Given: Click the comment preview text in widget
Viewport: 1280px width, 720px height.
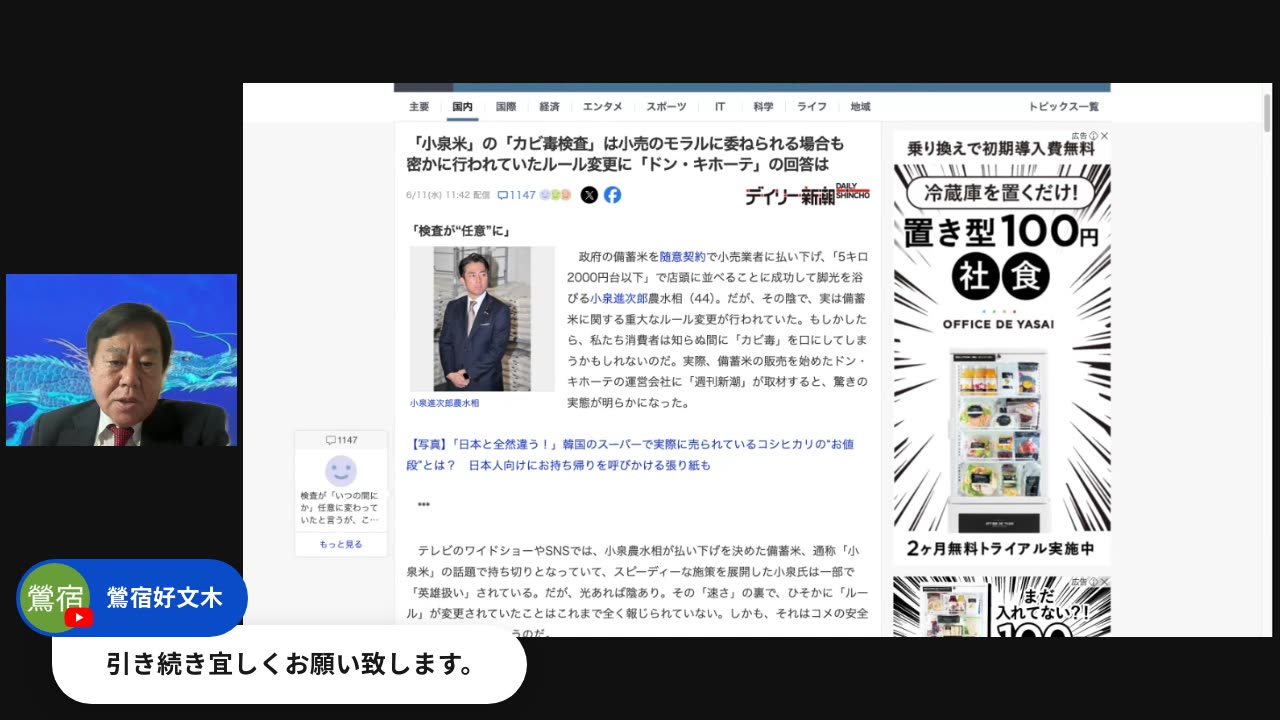Looking at the screenshot, I should point(341,508).
